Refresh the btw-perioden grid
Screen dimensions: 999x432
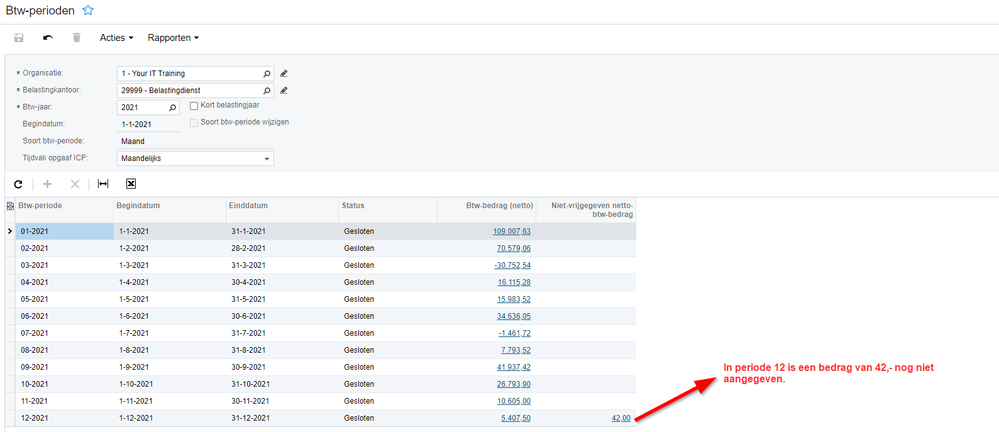click(x=18, y=184)
